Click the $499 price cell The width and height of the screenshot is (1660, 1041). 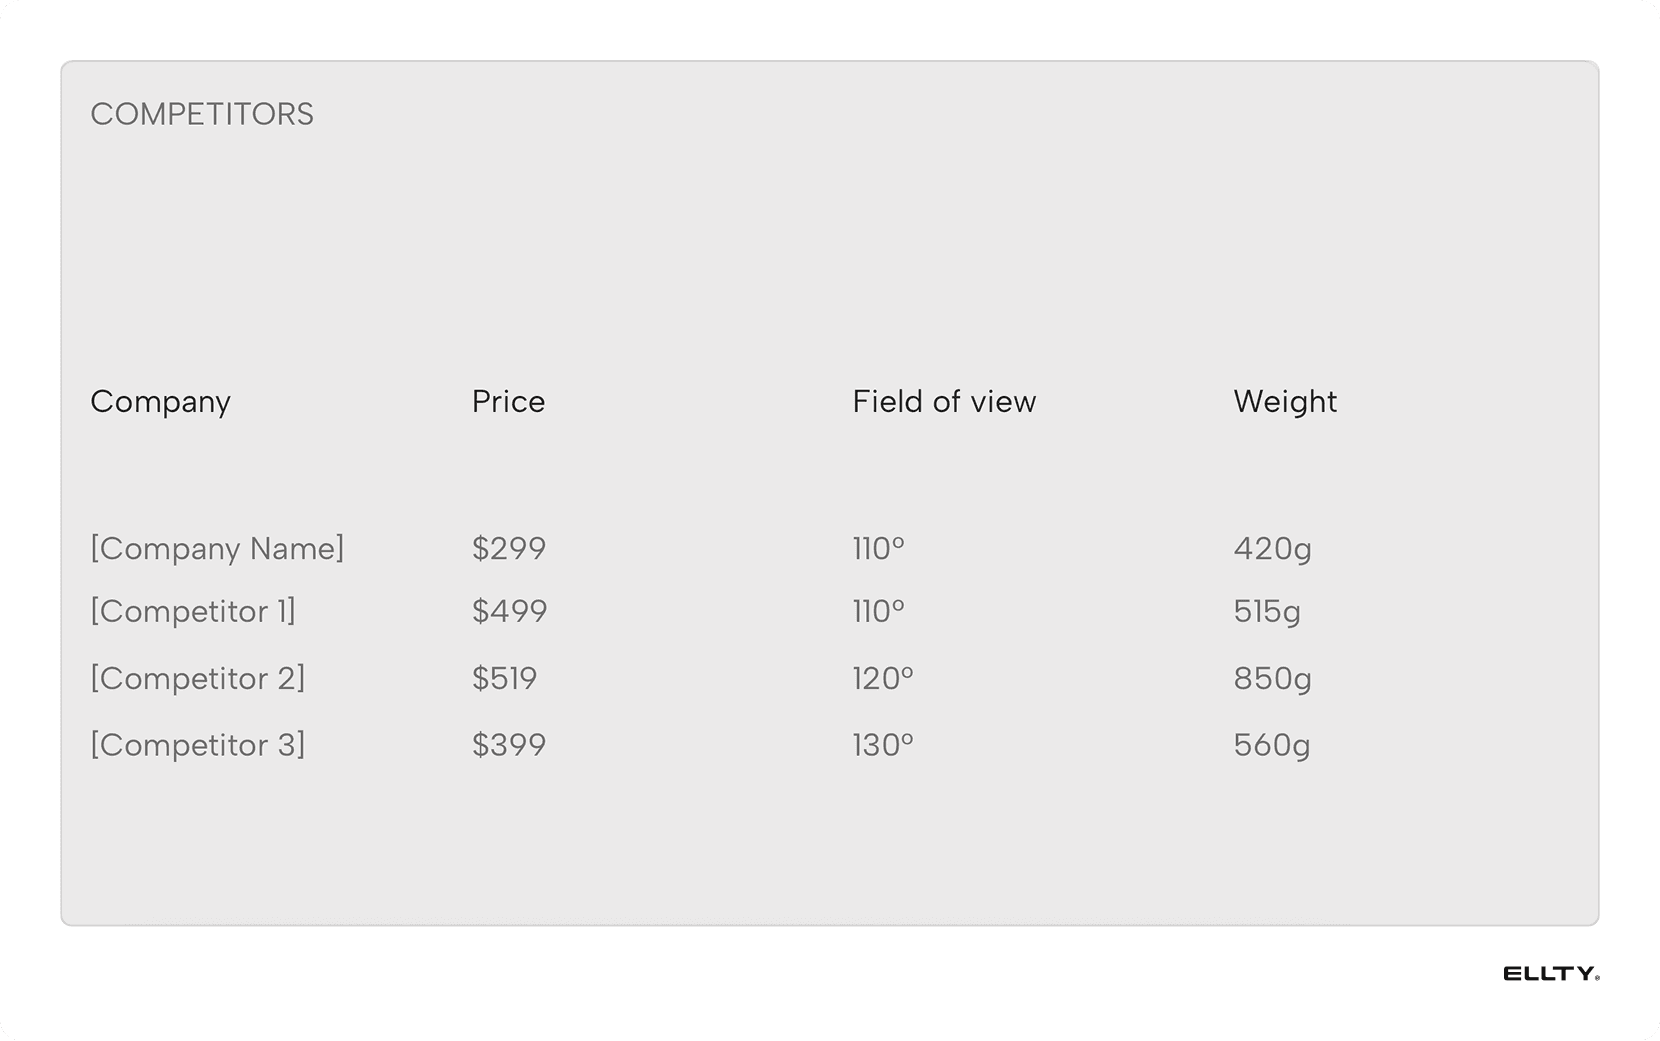click(510, 611)
